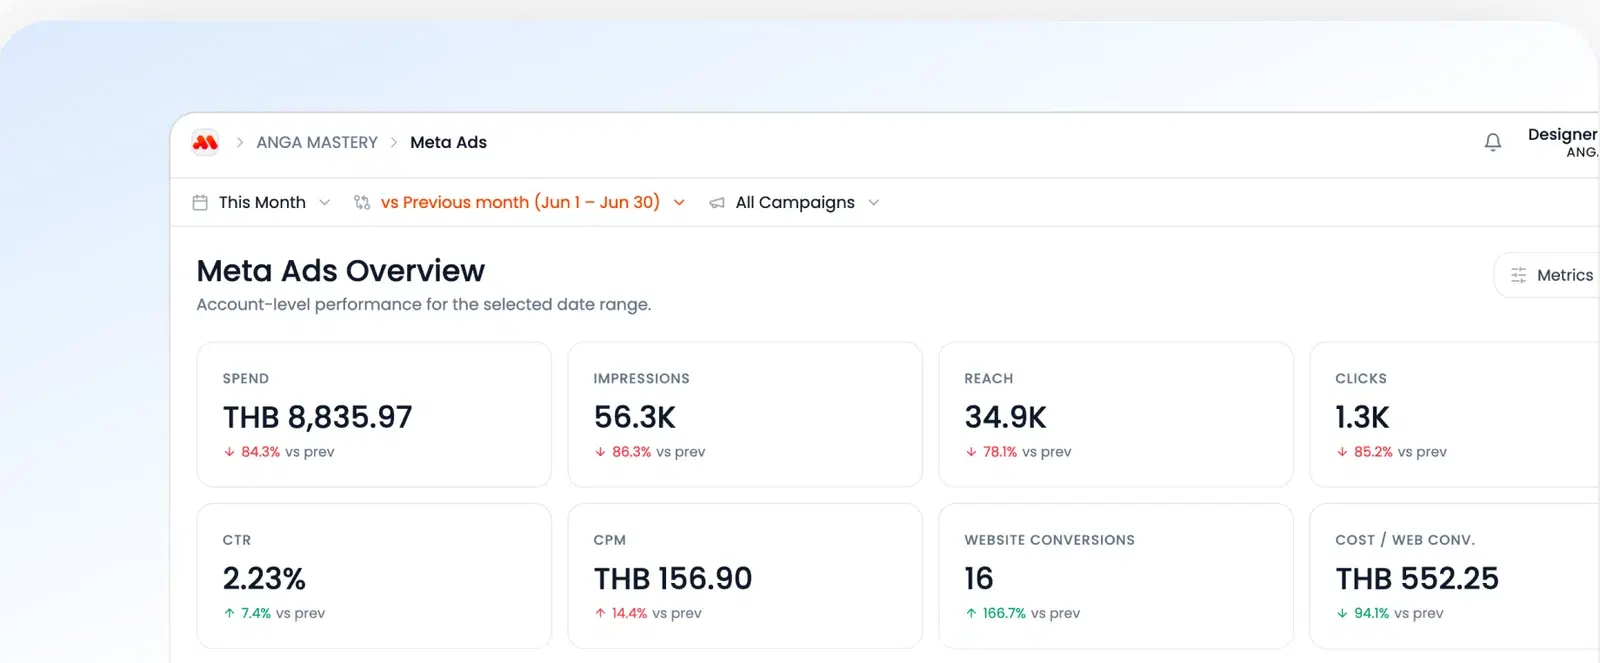The width and height of the screenshot is (1600, 663).
Task: Click the Meta Ads Overview heading
Action: coord(340,271)
